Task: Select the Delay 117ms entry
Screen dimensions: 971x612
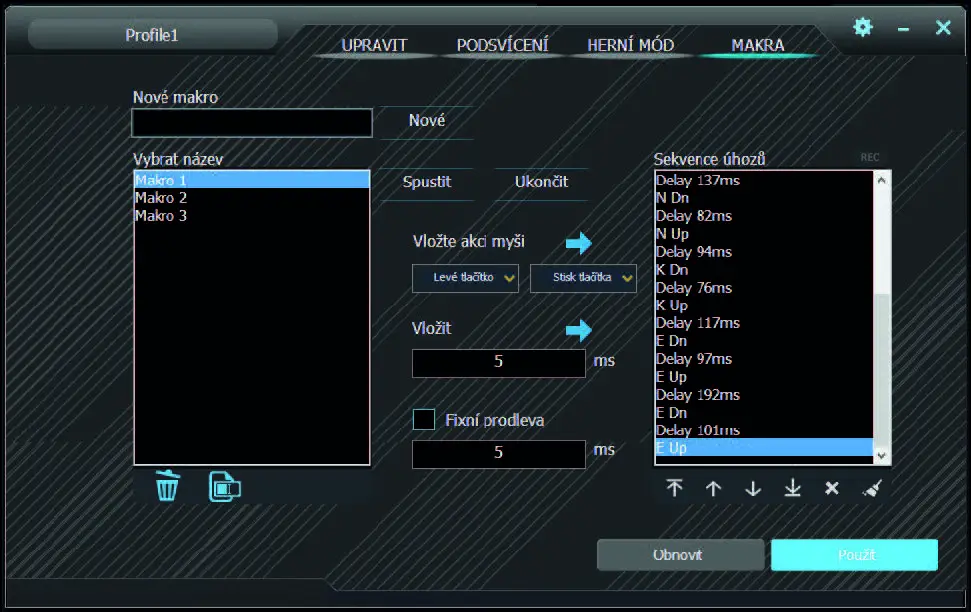Action: pyautogui.click(x=764, y=323)
